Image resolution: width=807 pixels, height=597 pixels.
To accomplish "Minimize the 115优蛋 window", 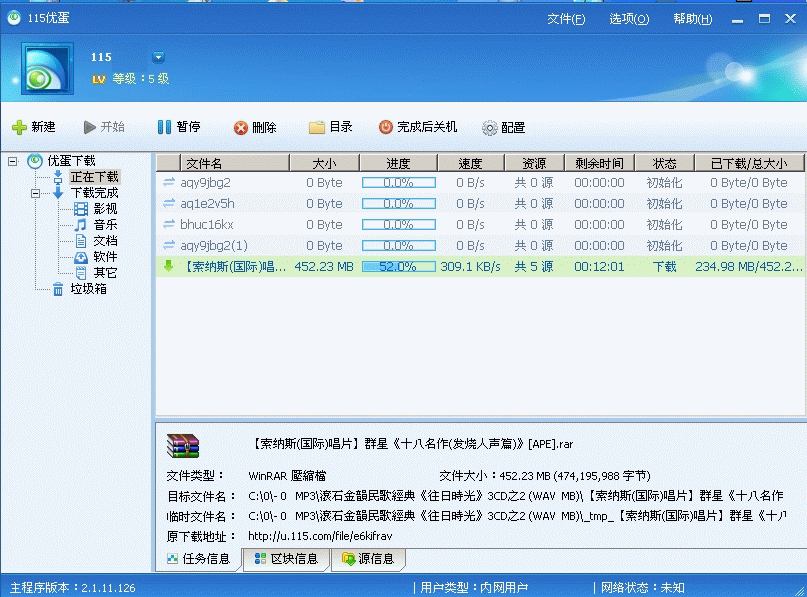I will coord(738,20).
